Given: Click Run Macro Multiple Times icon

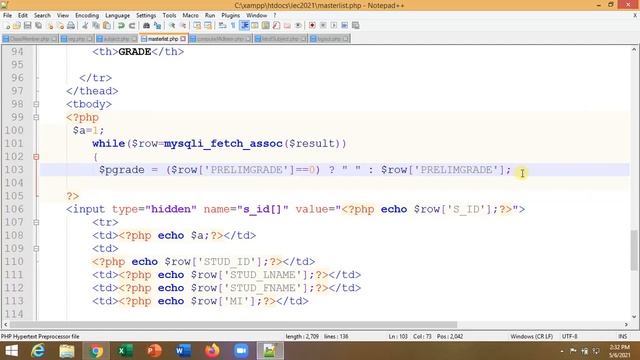Looking at the screenshot, I should pos(344,25).
